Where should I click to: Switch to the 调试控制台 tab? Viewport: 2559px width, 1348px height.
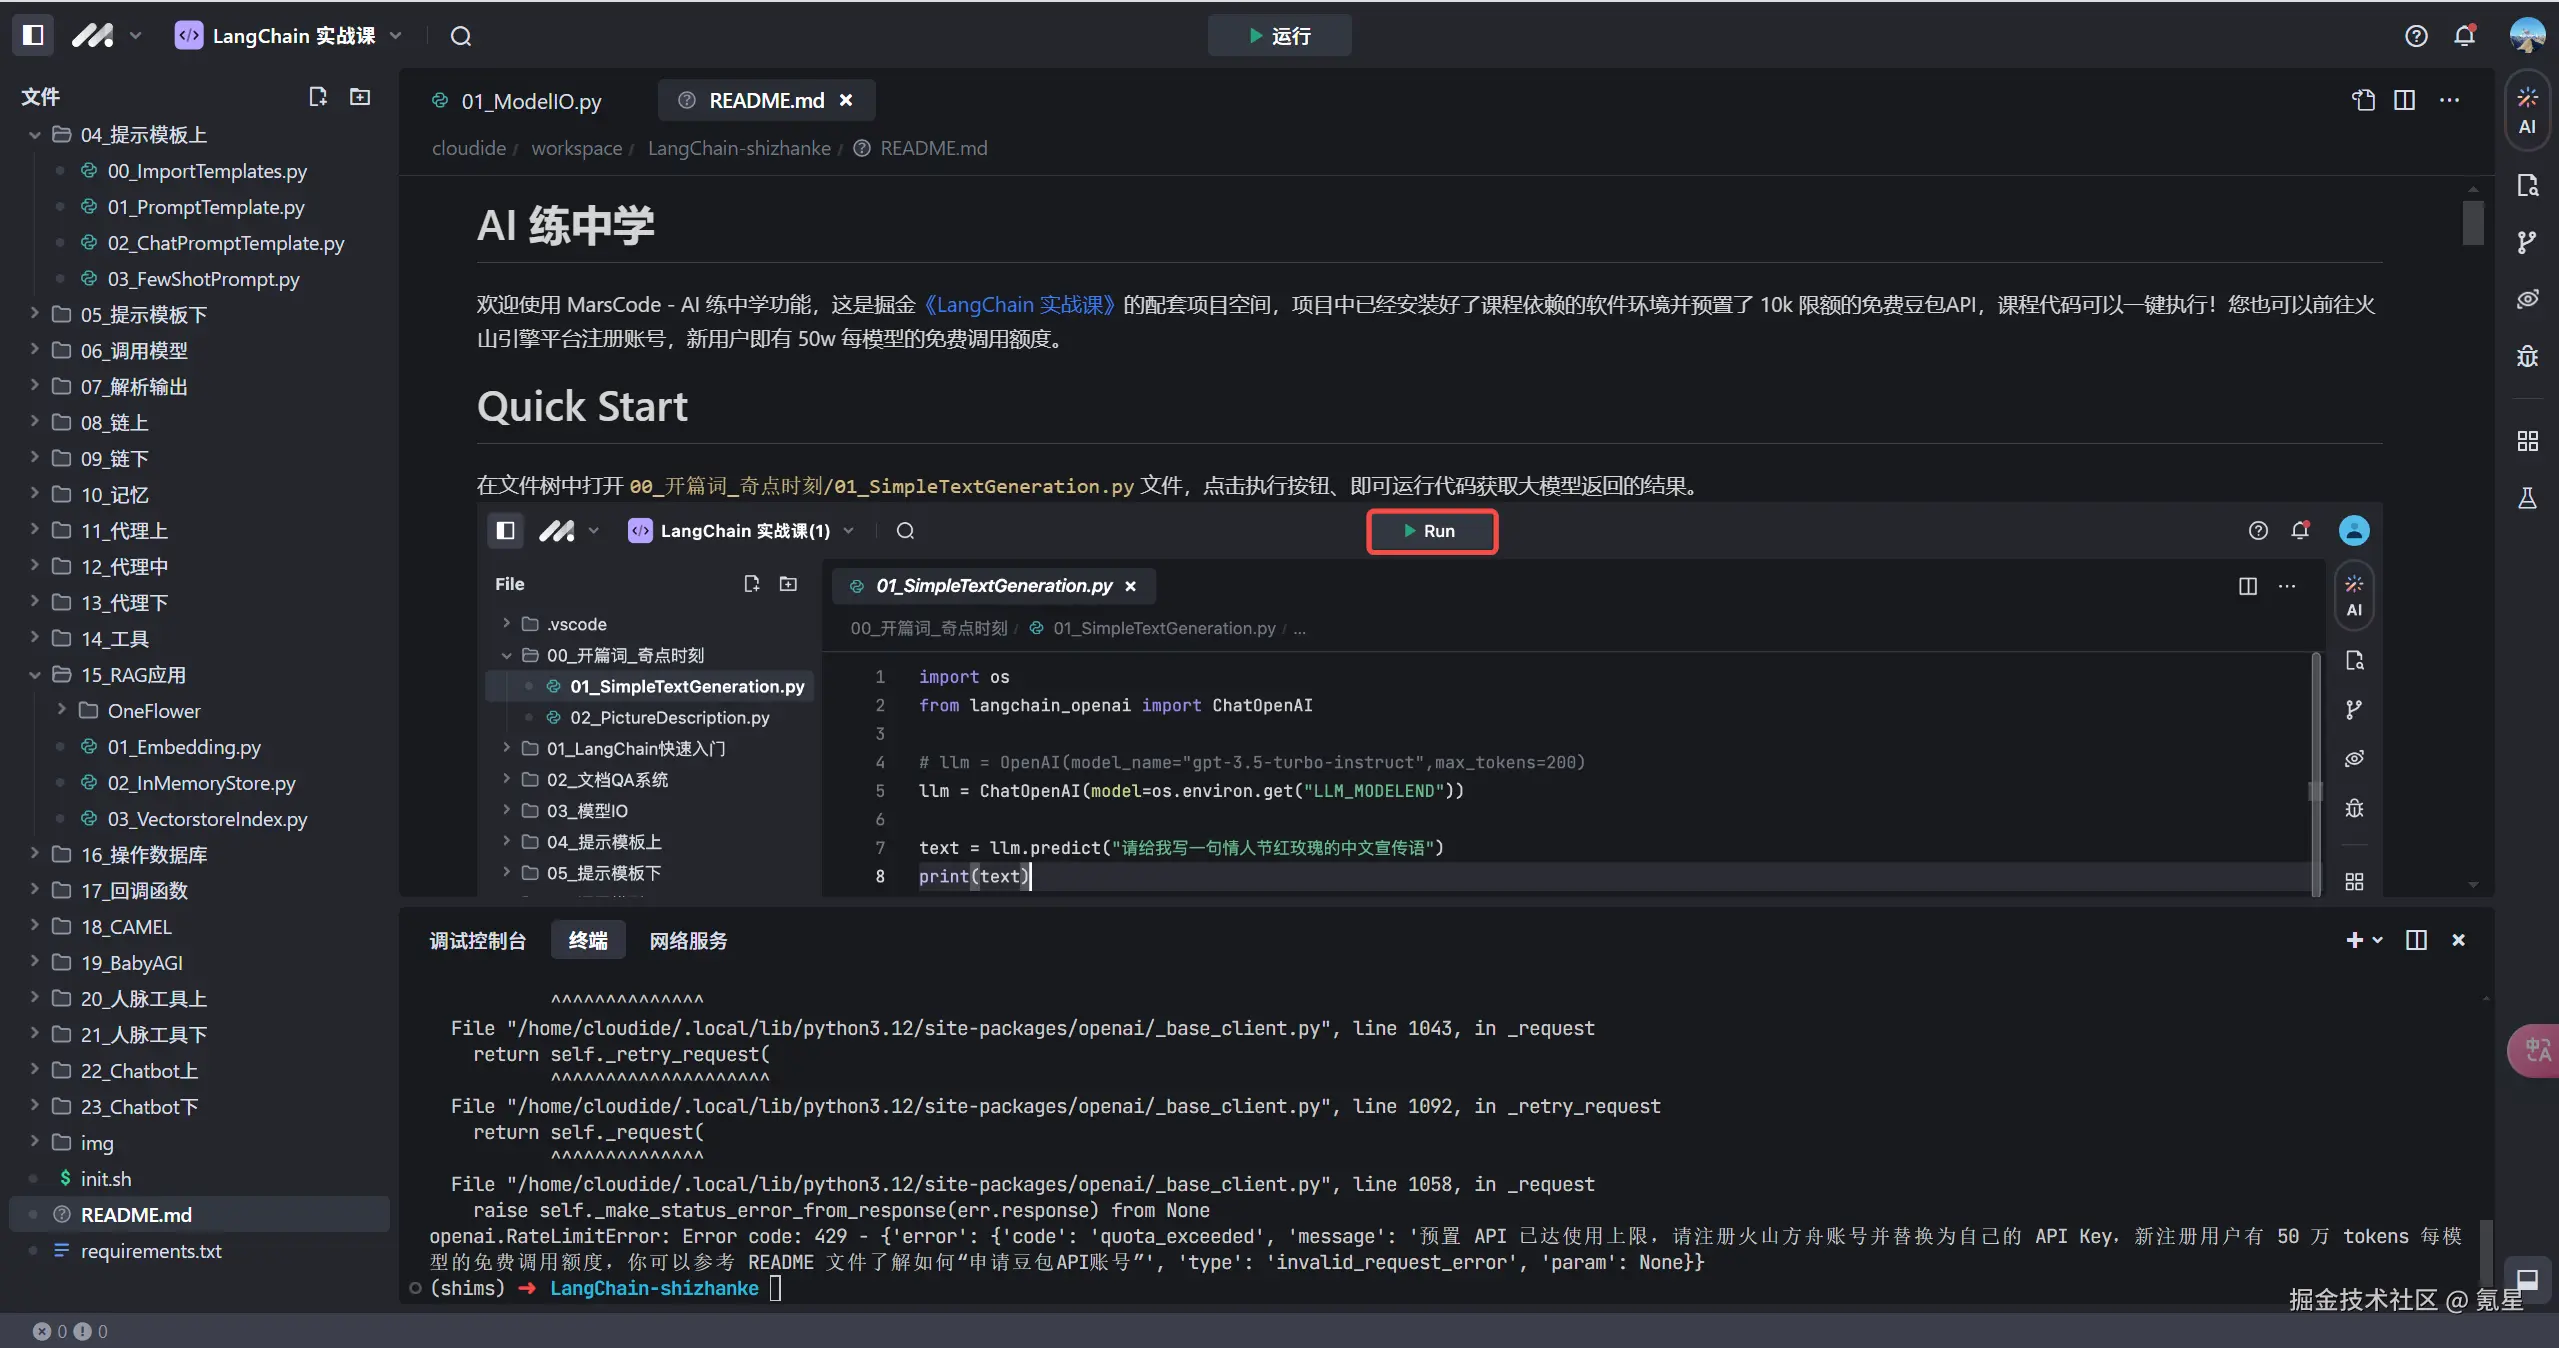477,940
